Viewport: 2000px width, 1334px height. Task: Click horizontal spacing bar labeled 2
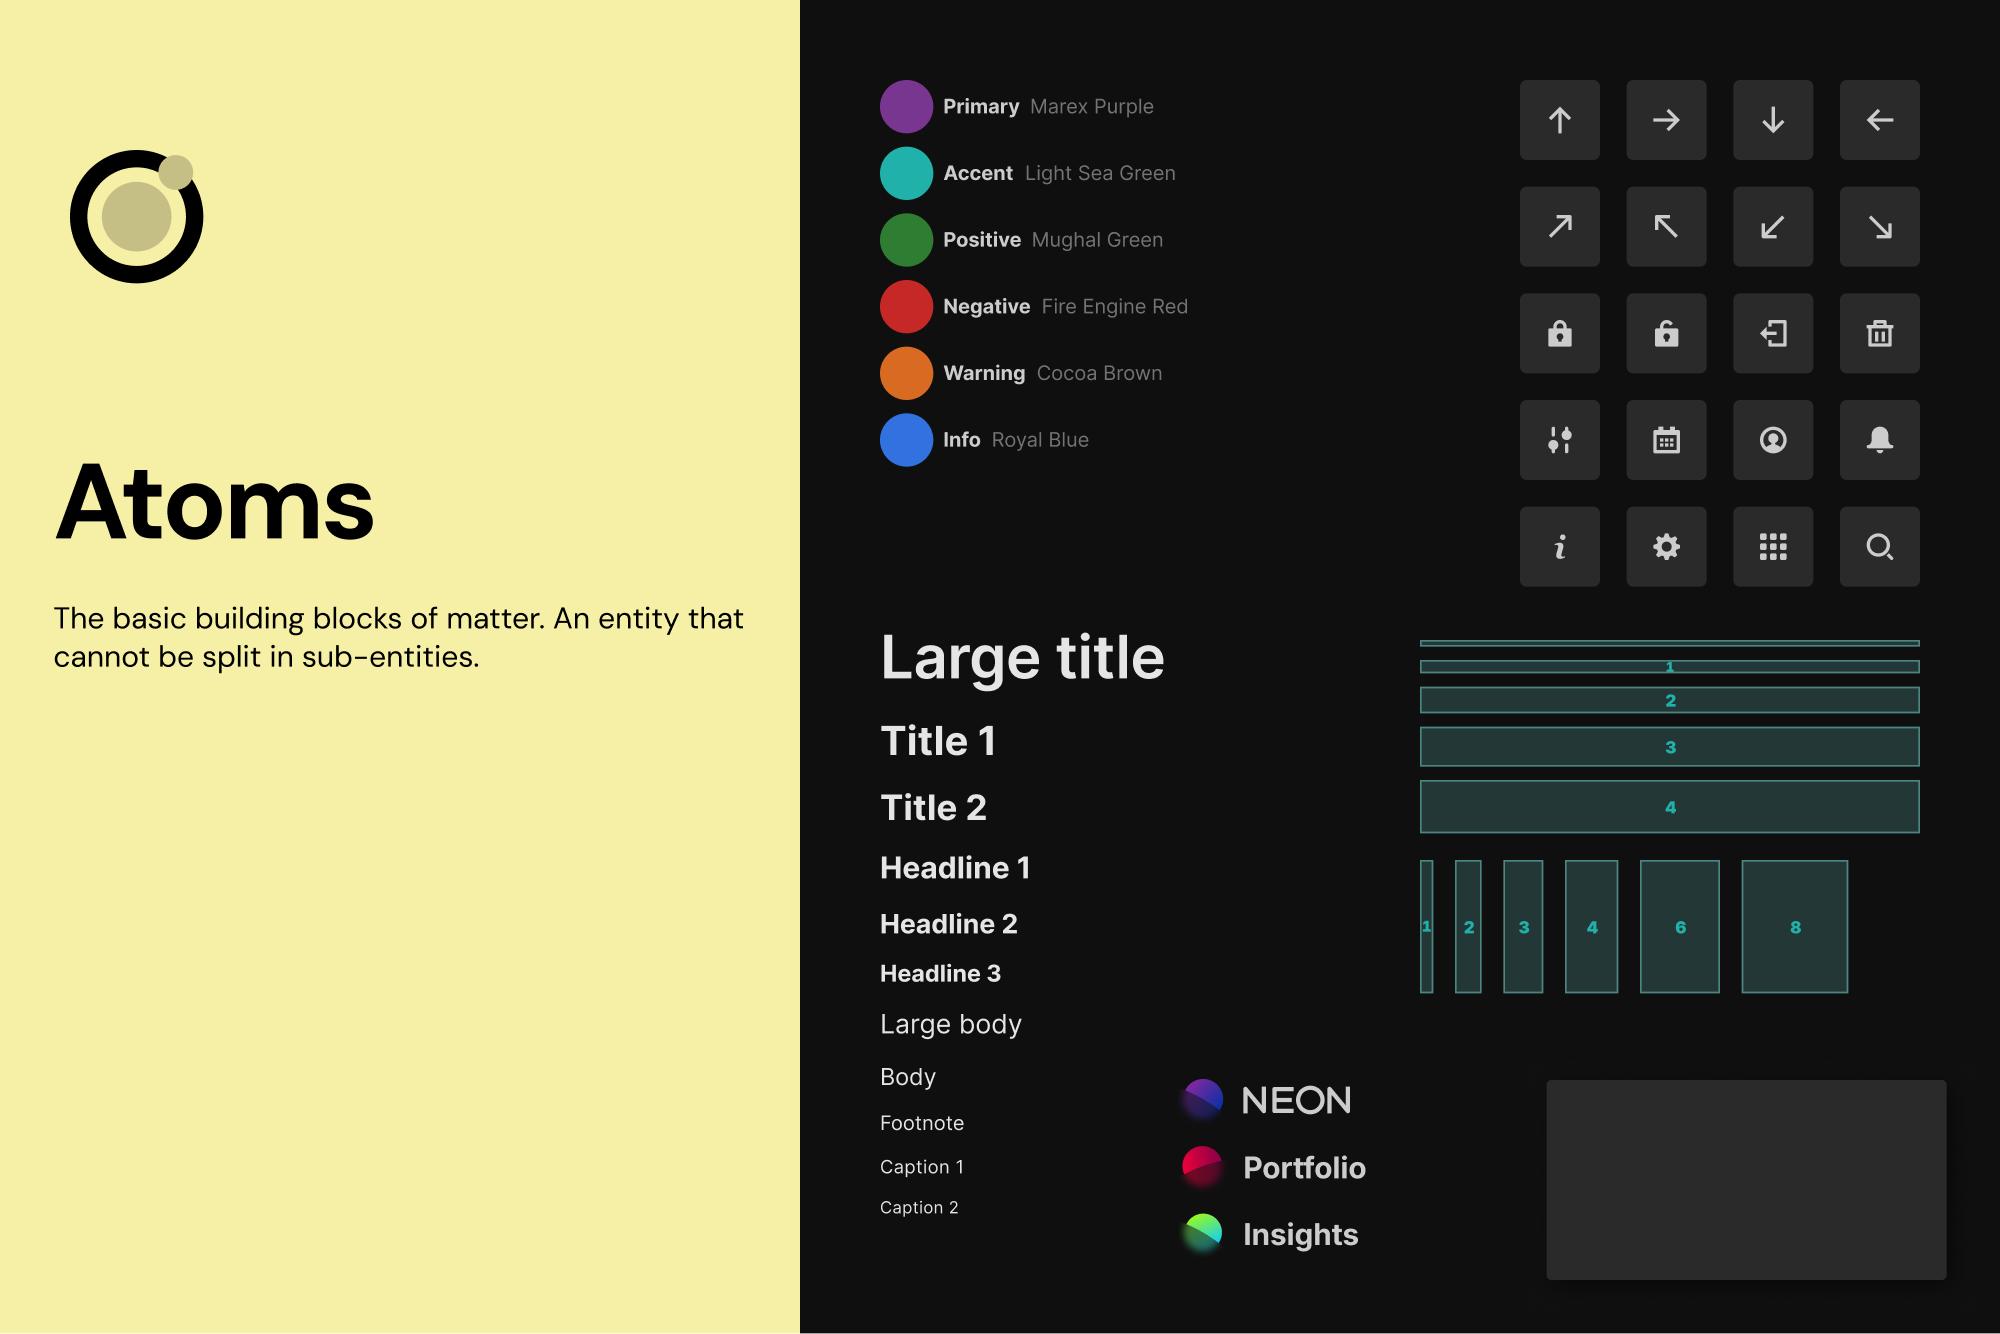(x=1670, y=700)
